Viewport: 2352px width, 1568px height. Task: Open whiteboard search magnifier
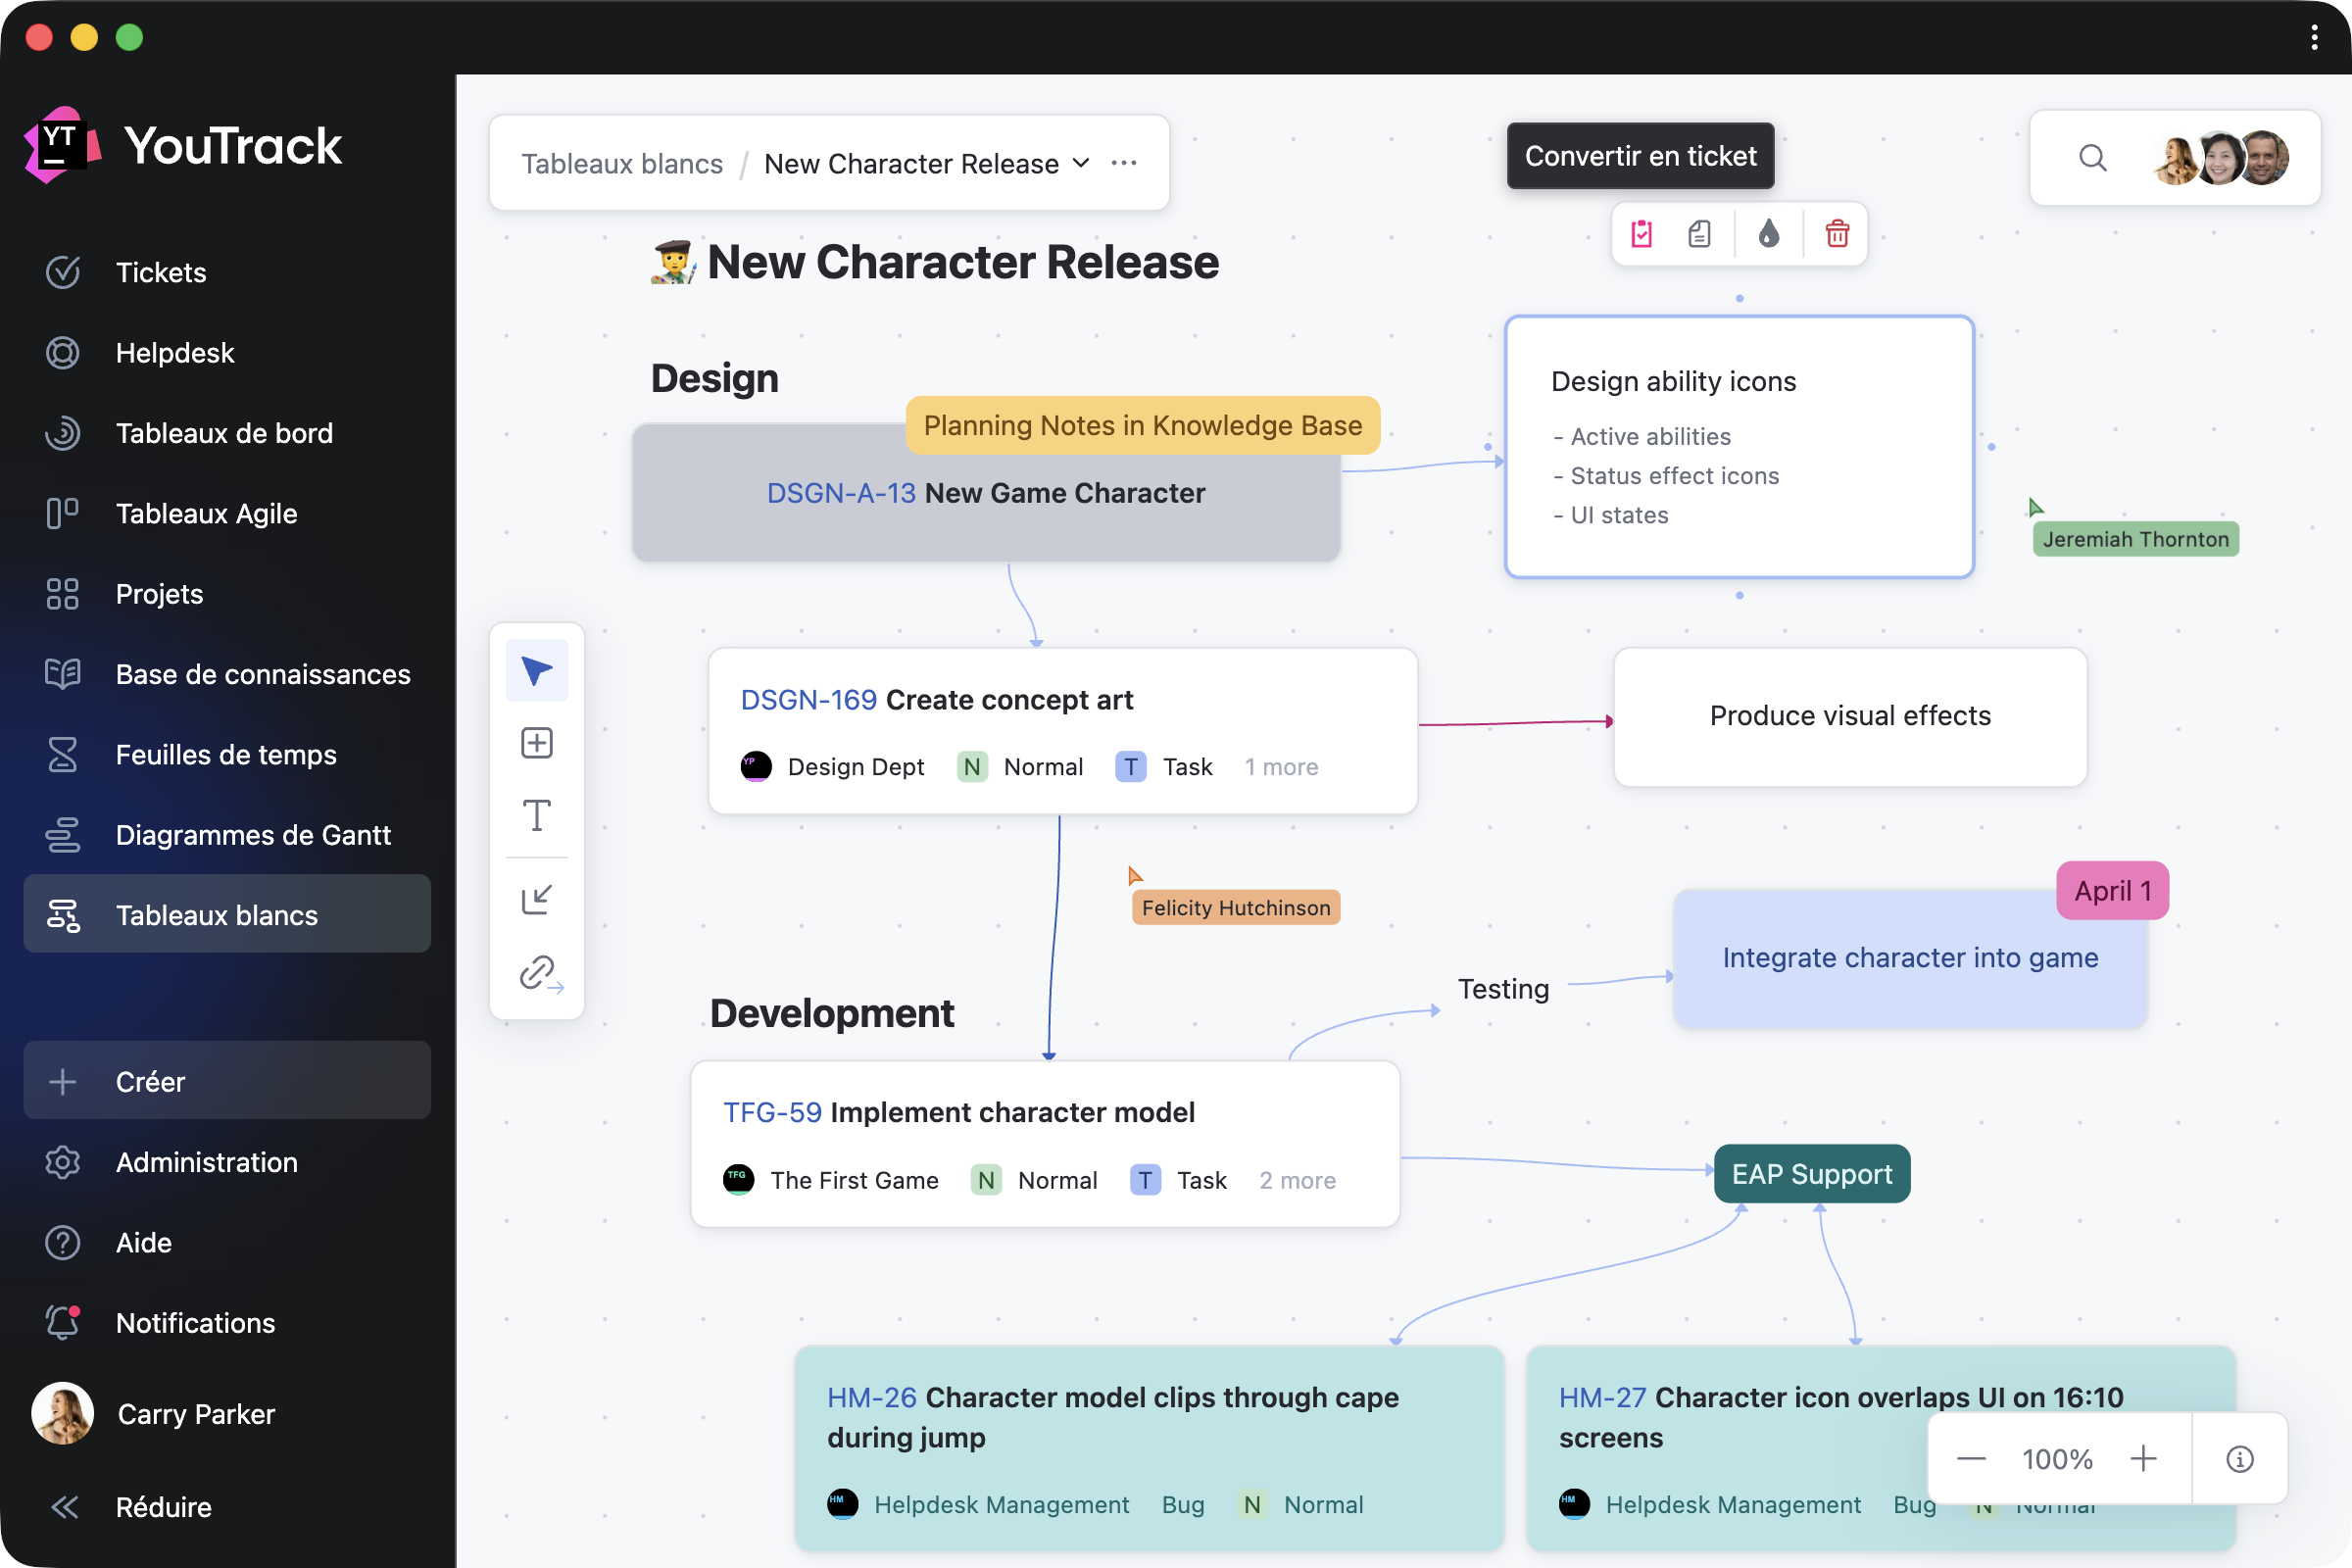(x=2092, y=158)
